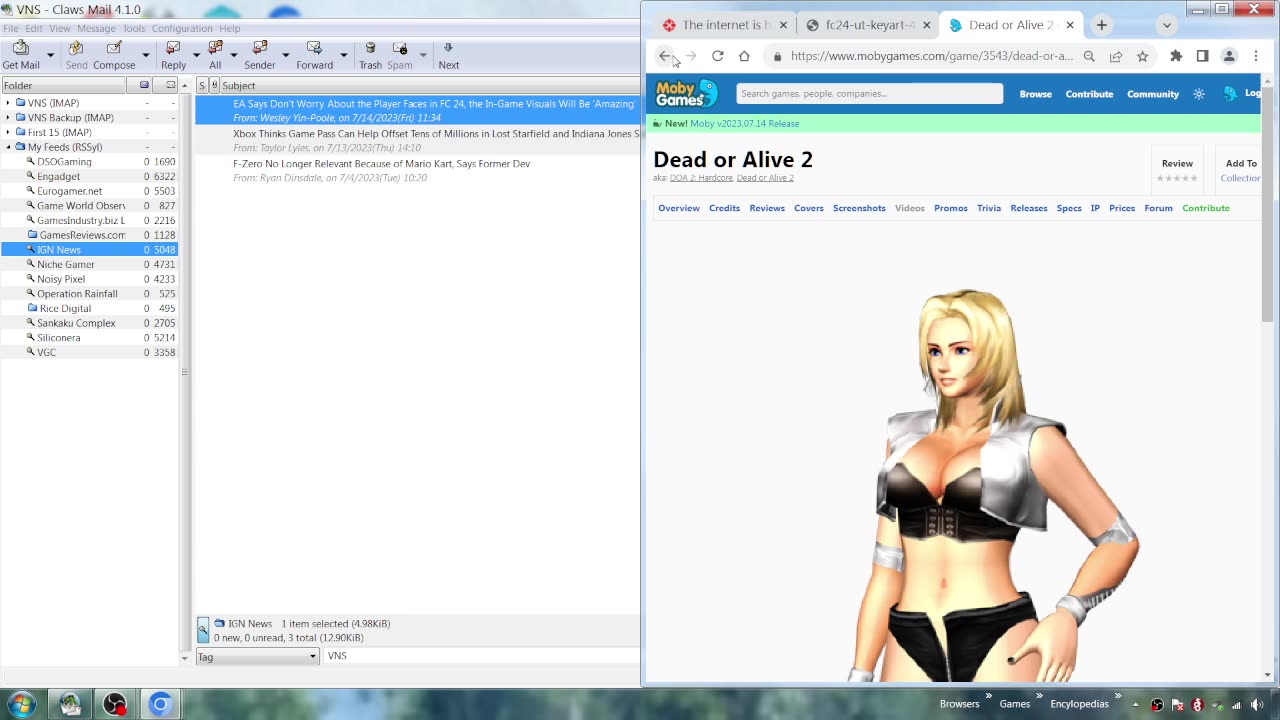The width and height of the screenshot is (1280, 720).
Task: Open the Credits link on MobyGames
Action: coord(724,208)
